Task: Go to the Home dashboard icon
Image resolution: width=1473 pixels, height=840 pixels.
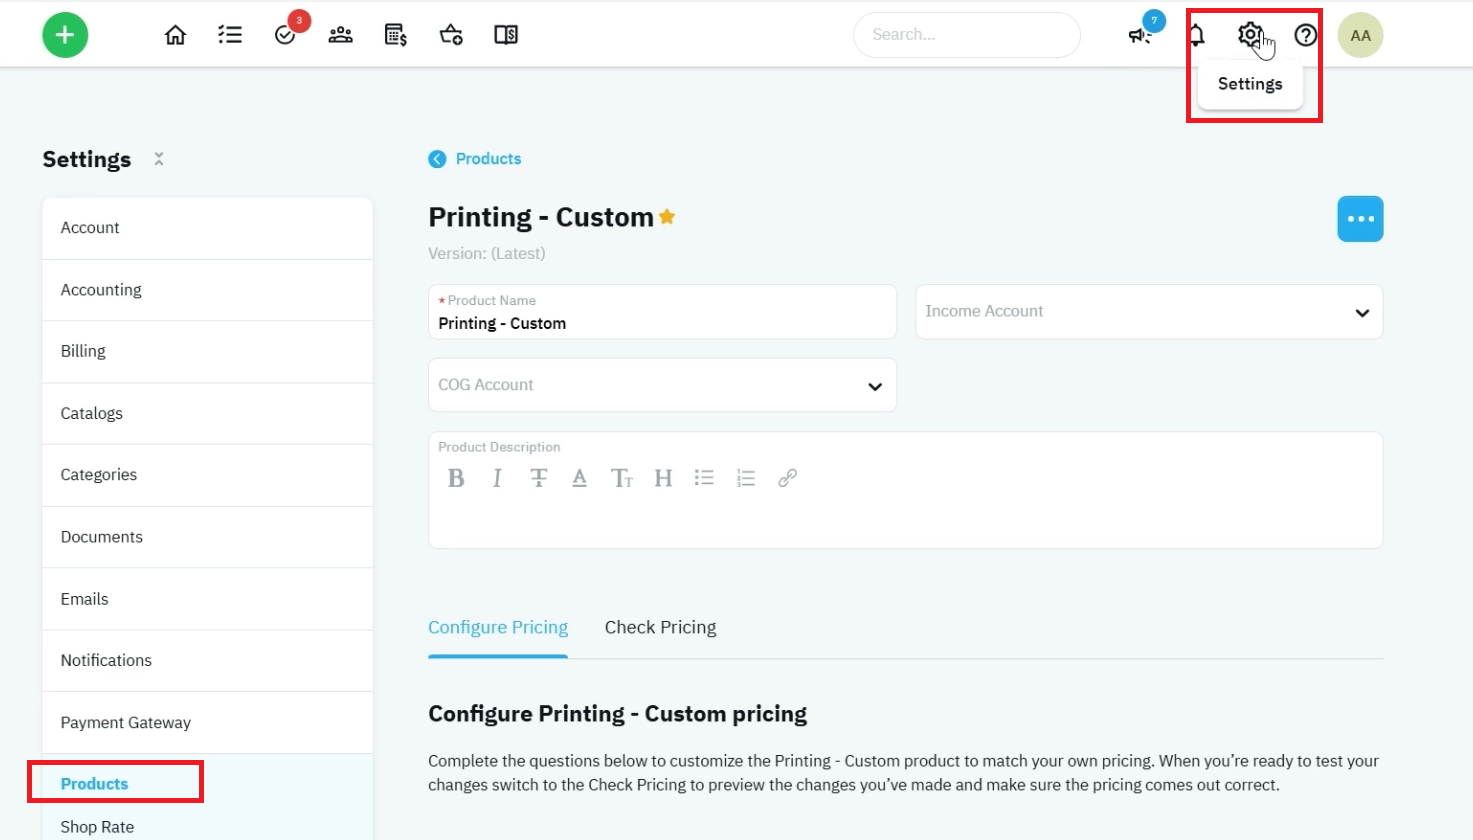Action: coord(175,35)
